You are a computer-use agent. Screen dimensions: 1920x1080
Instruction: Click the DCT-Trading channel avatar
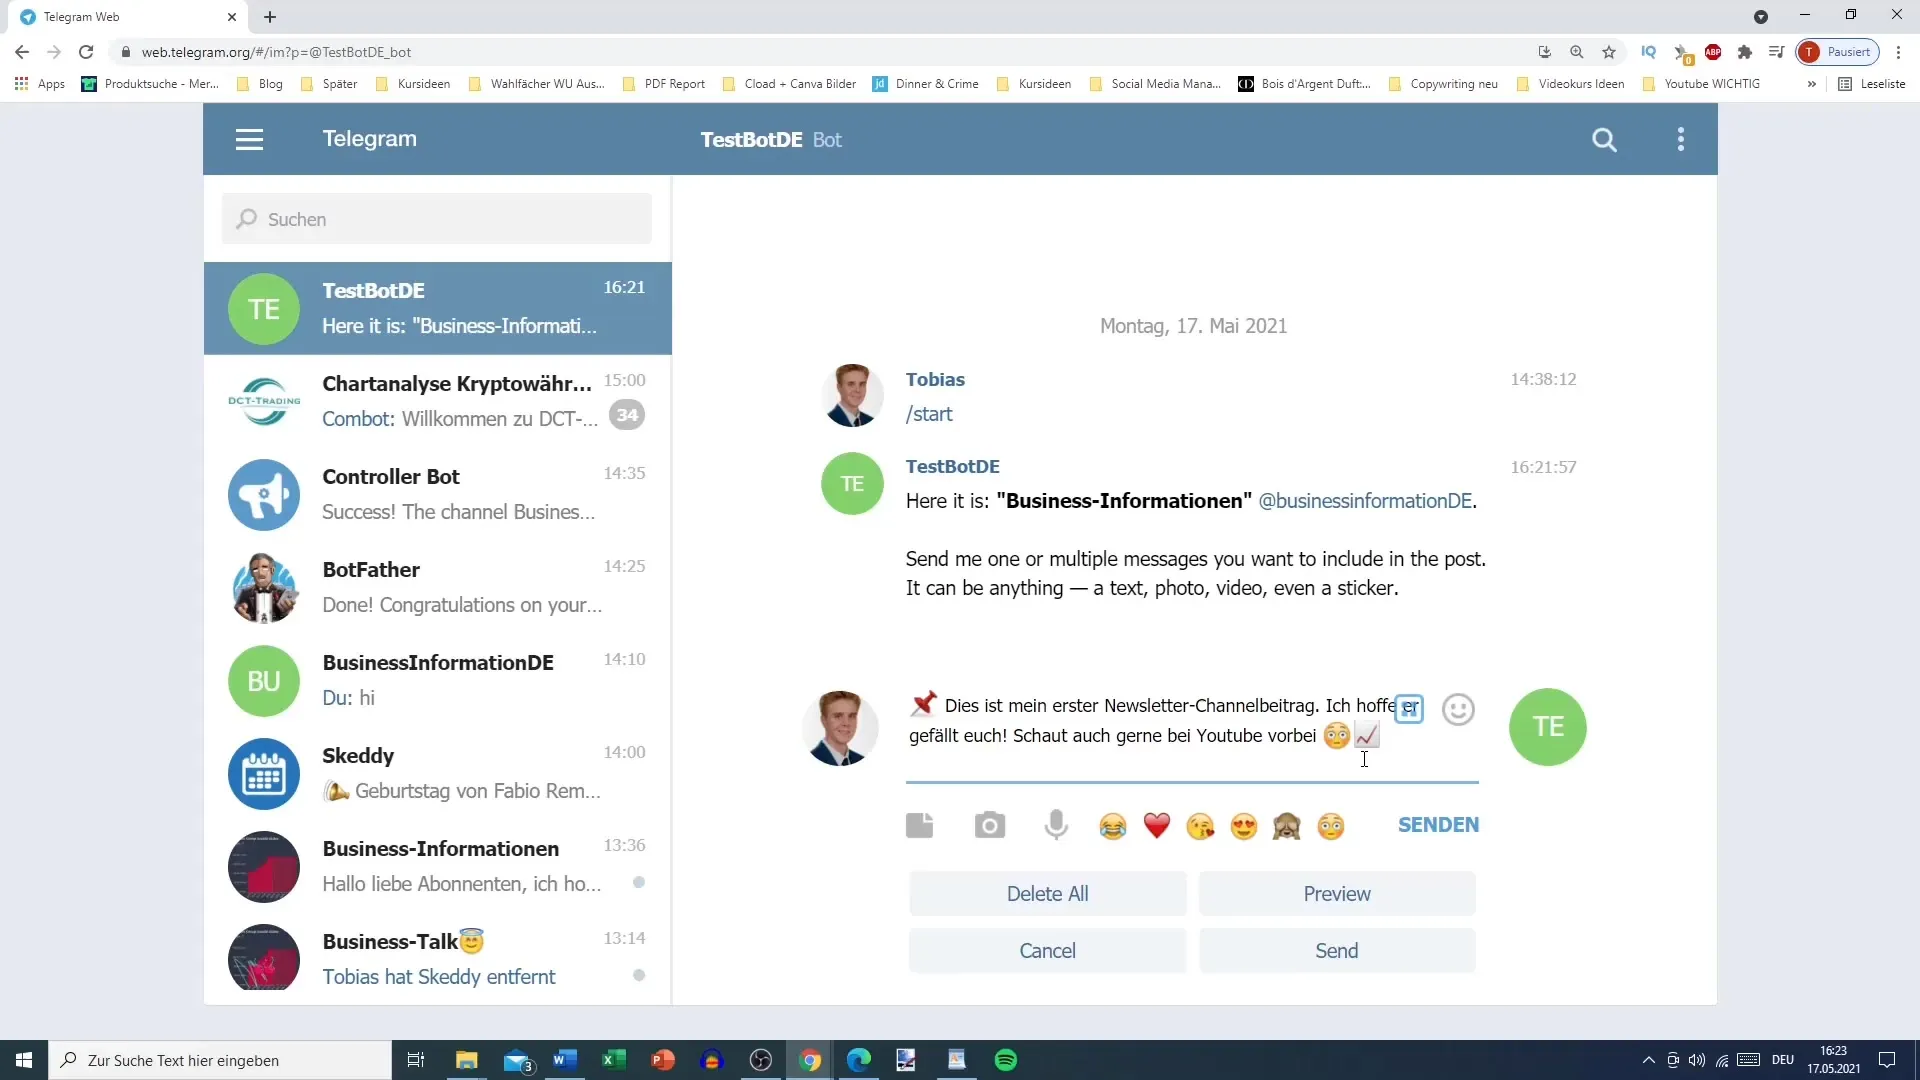[264, 402]
